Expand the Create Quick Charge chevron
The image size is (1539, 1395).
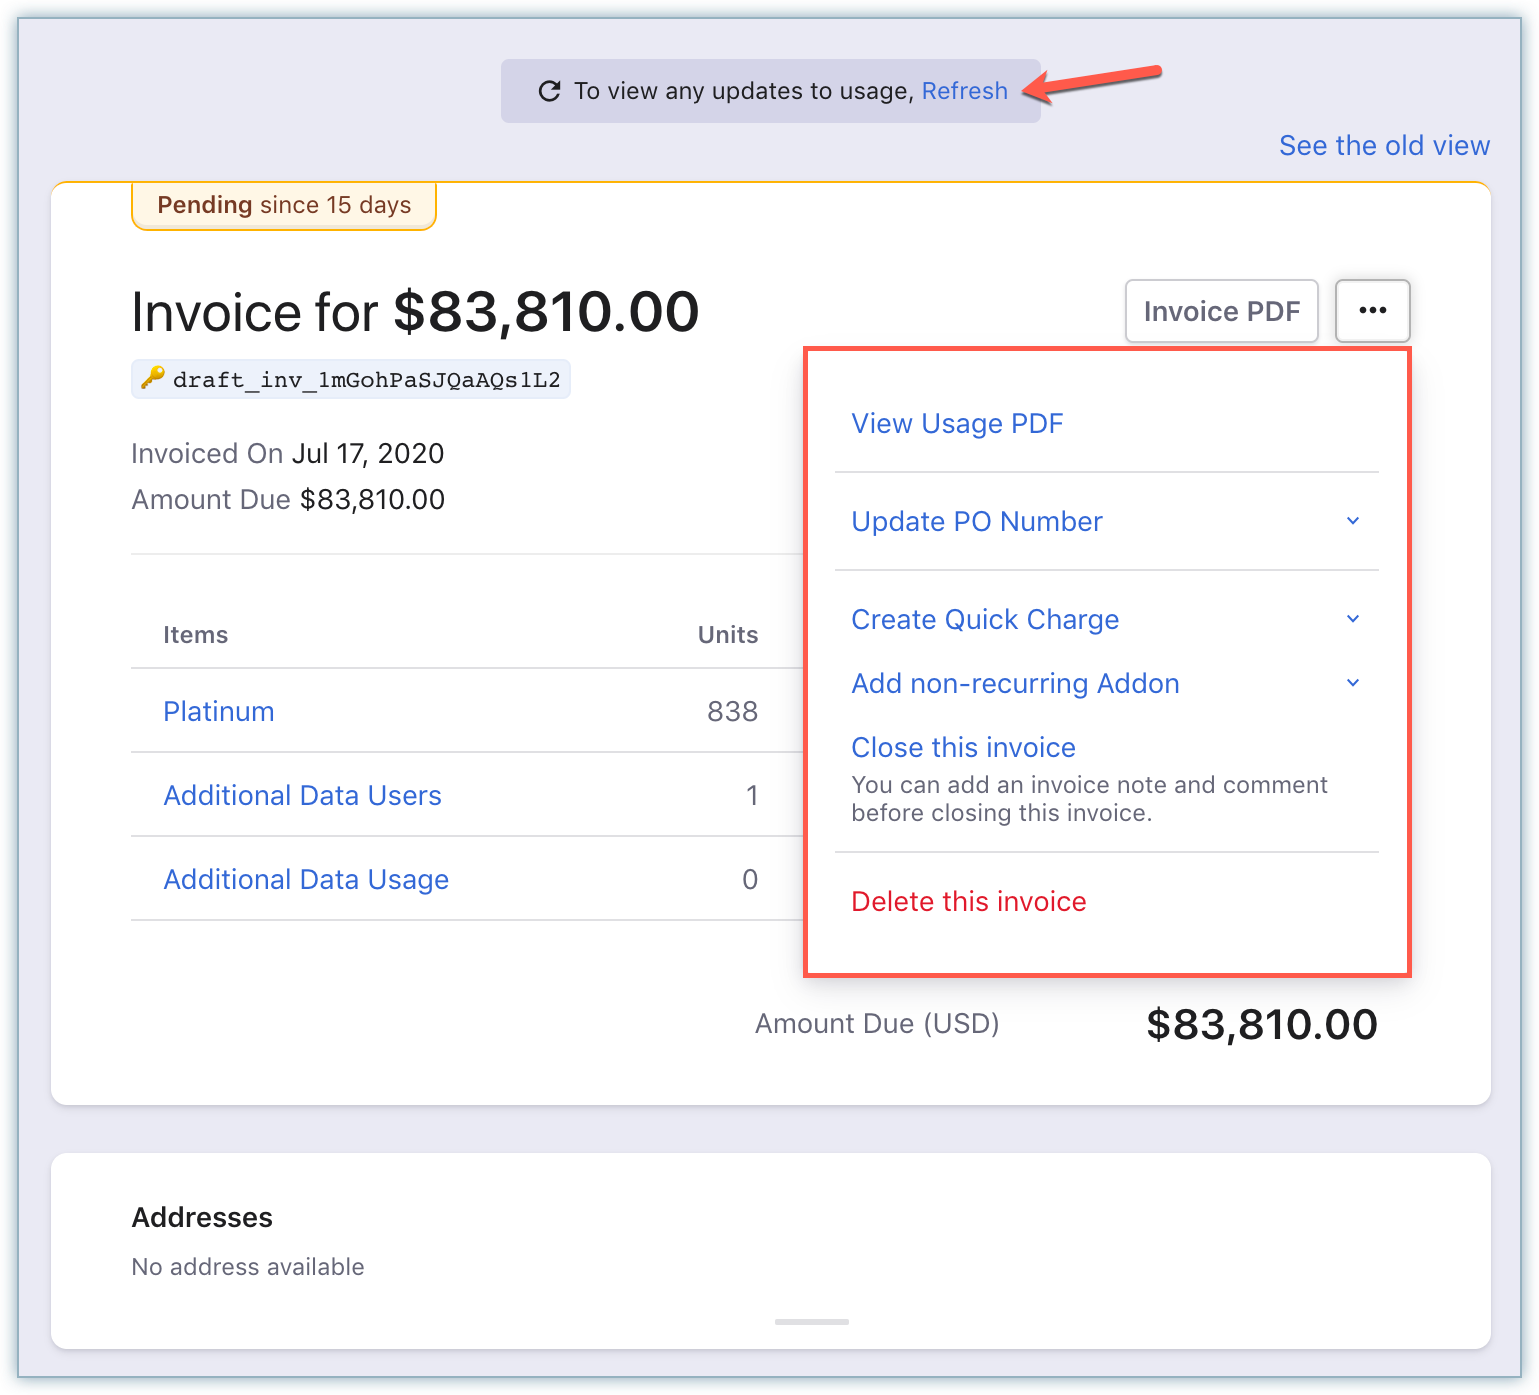tap(1352, 619)
